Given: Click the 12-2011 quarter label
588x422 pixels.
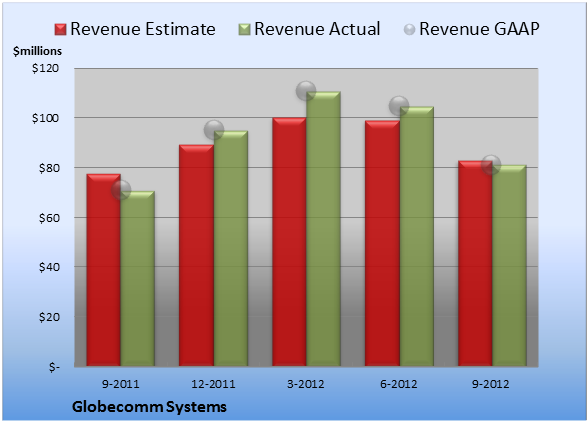Looking at the screenshot, I should pos(213,384).
